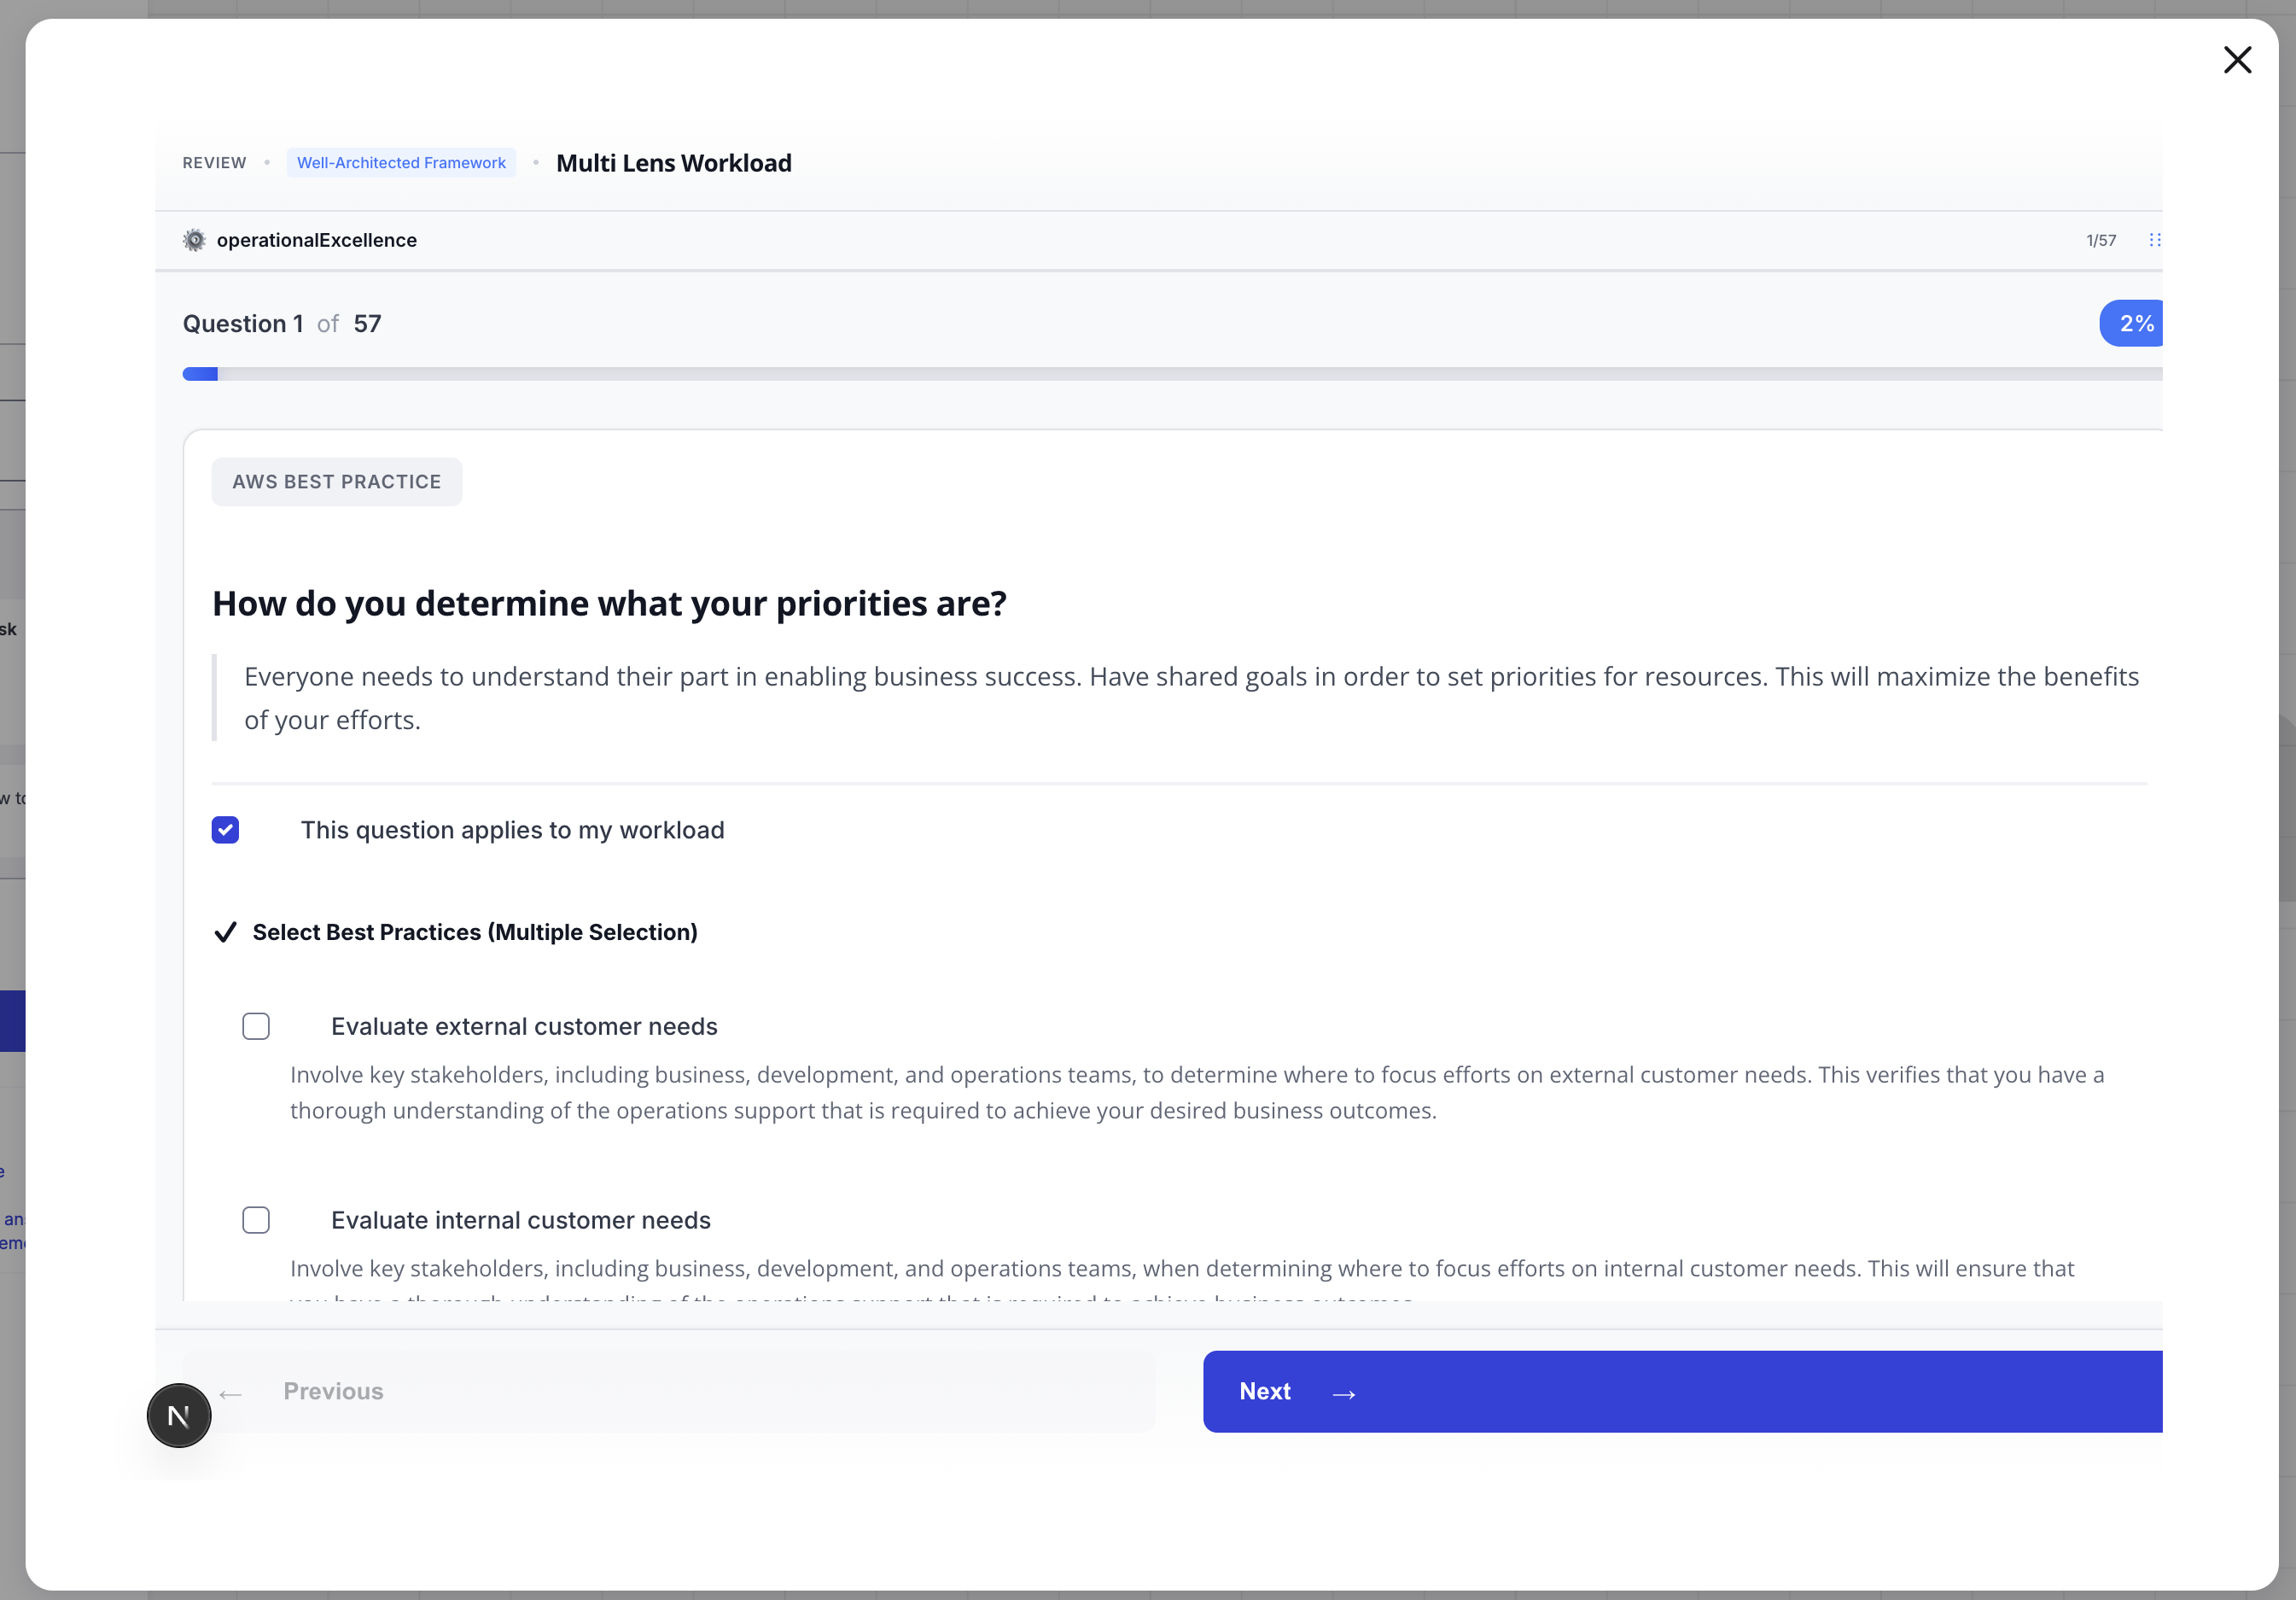
Task: Click the left arrow icon beside Previous
Action: [x=231, y=1393]
